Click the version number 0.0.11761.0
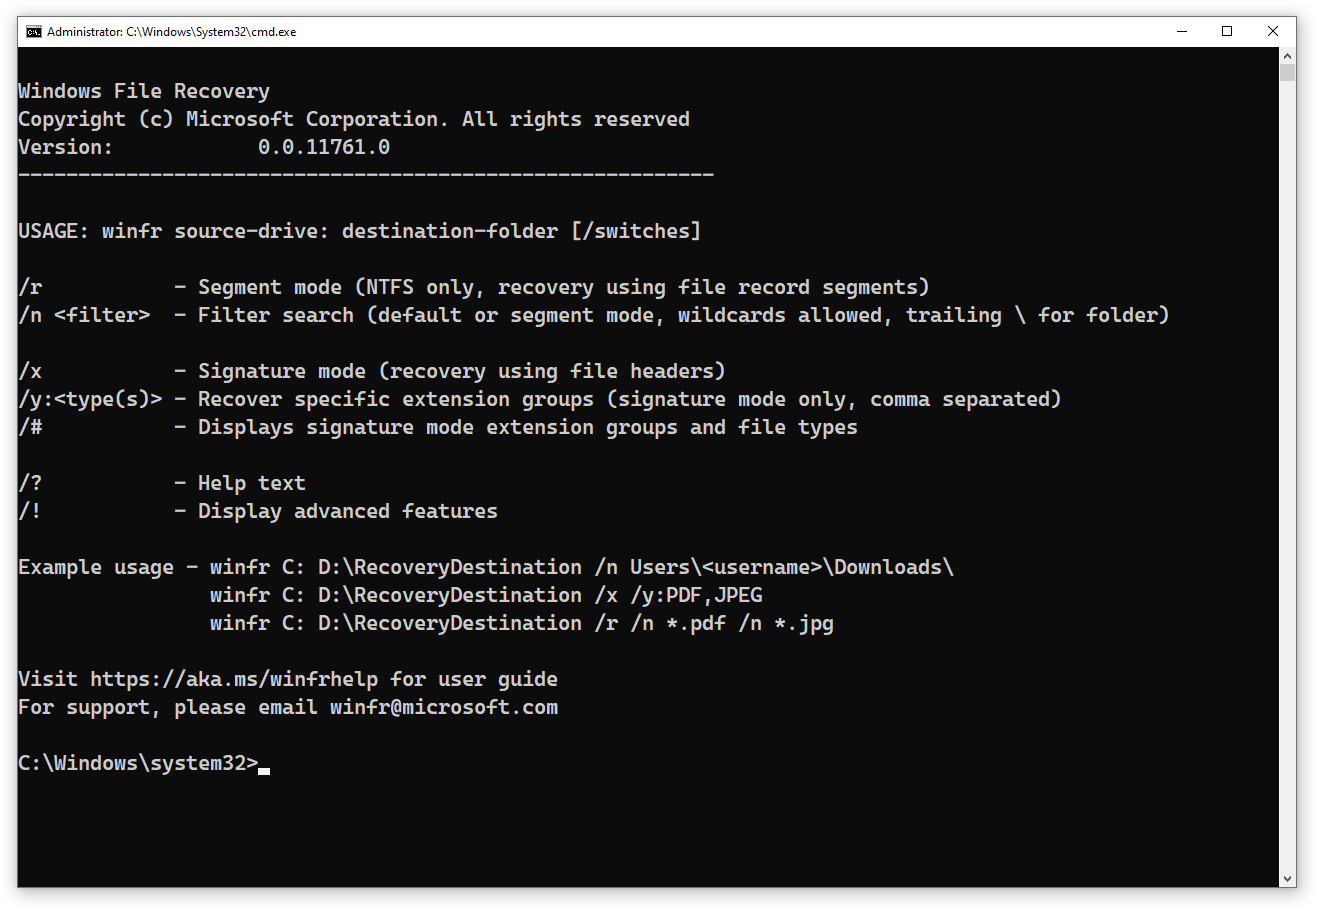The height and width of the screenshot is (910, 1318). click(x=323, y=147)
